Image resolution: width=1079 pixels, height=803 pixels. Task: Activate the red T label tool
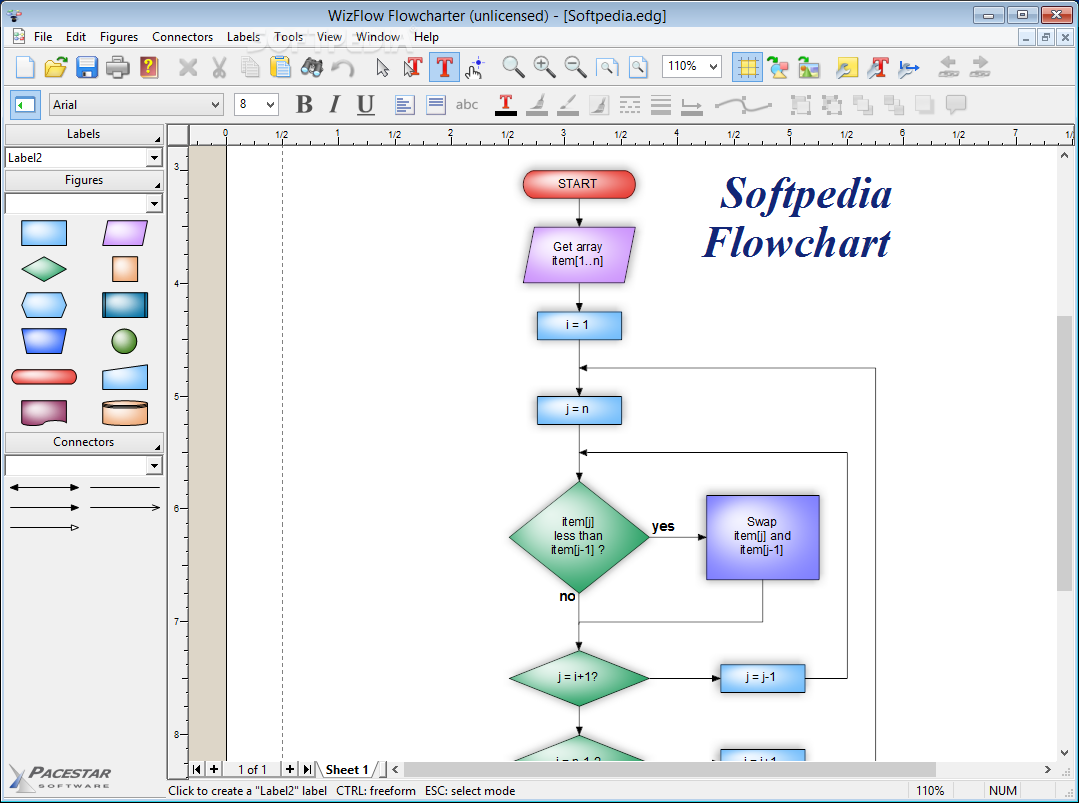tap(445, 67)
